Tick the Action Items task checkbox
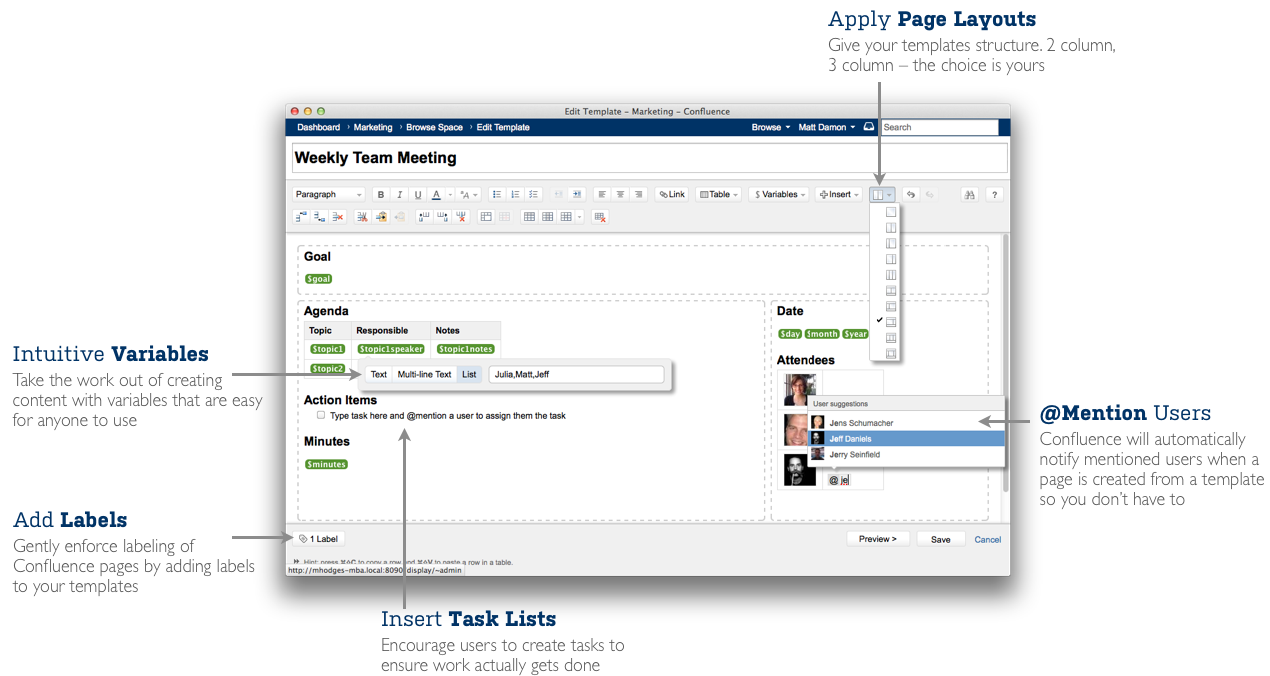The height and width of the screenshot is (676, 1270). [x=321, y=415]
